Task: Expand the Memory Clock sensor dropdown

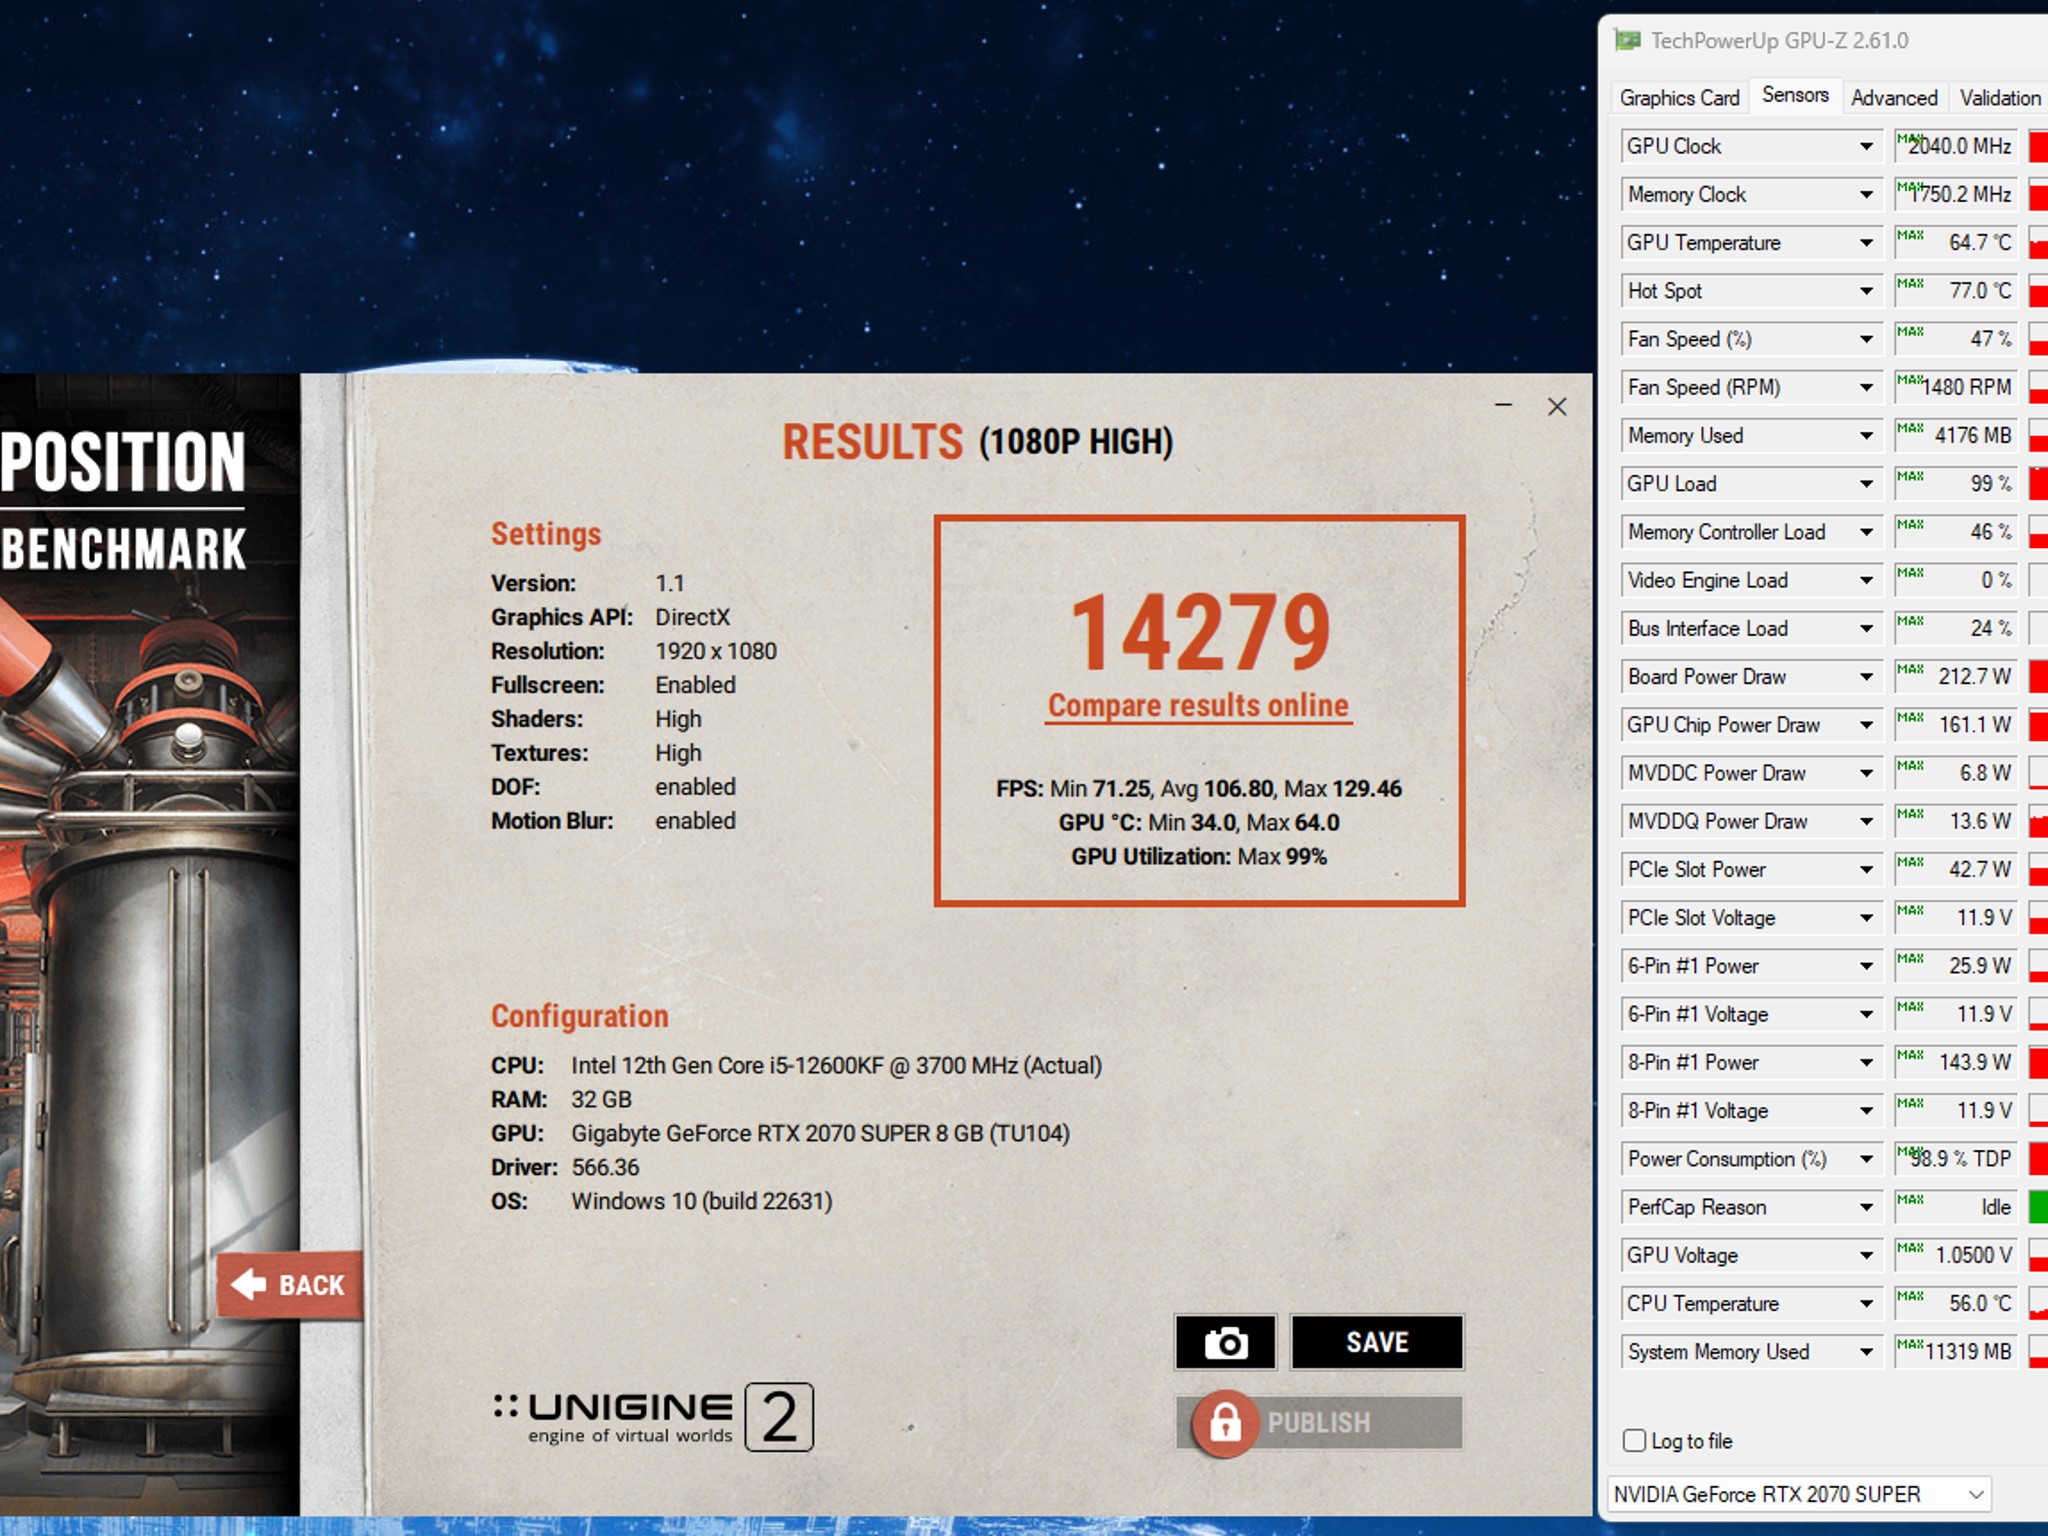Action: [1866, 194]
